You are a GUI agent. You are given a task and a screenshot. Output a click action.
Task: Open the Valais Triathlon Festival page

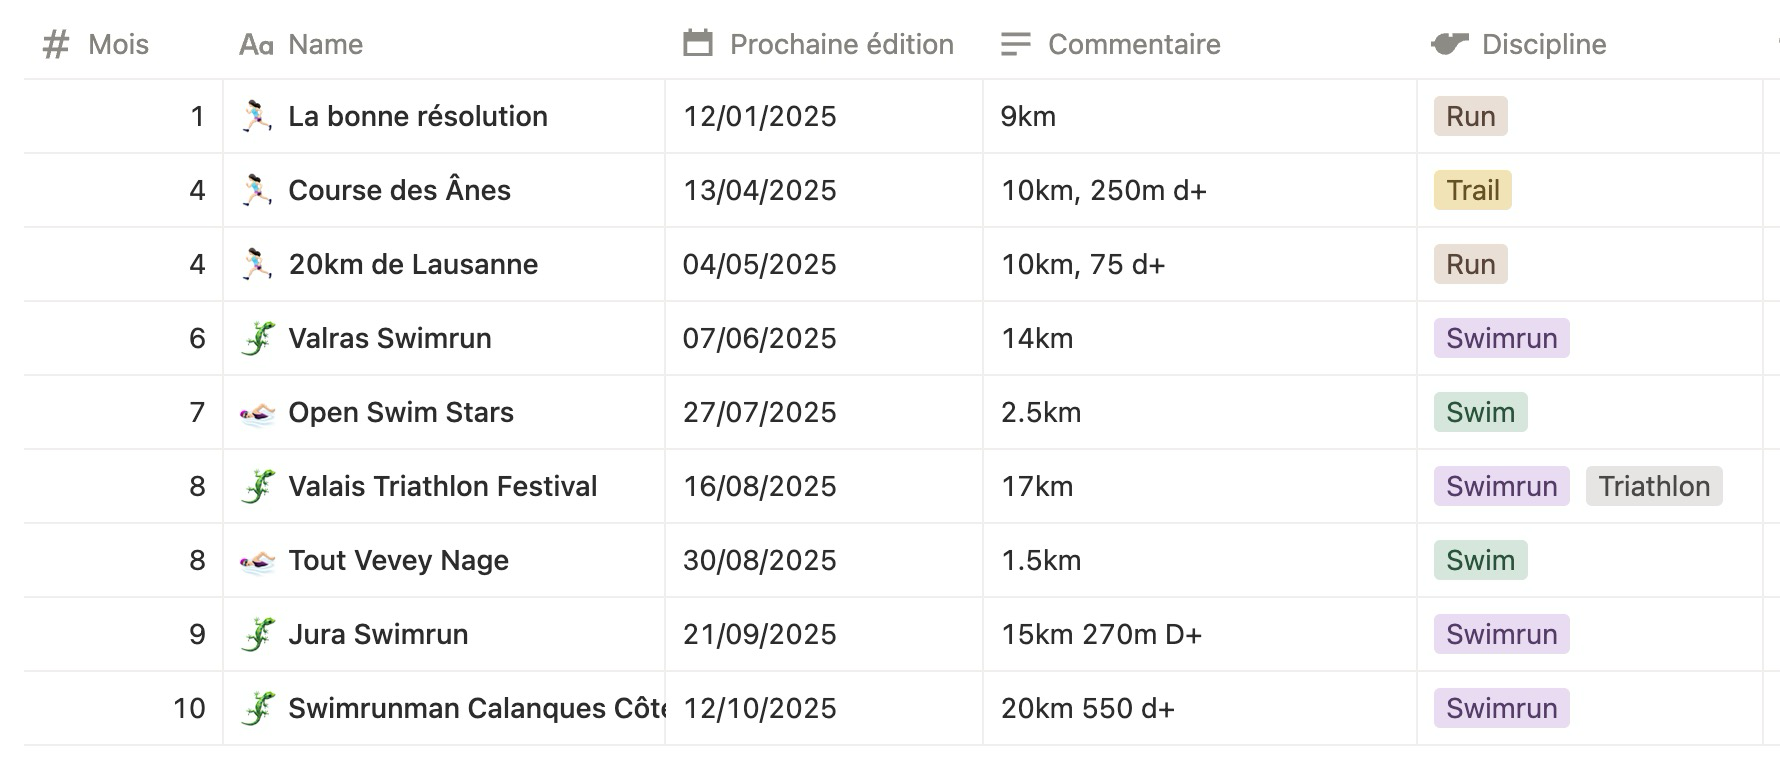[442, 487]
